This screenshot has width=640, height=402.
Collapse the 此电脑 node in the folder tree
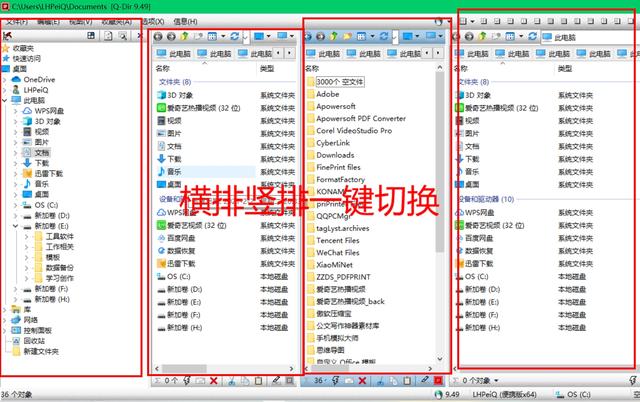tap(5, 100)
